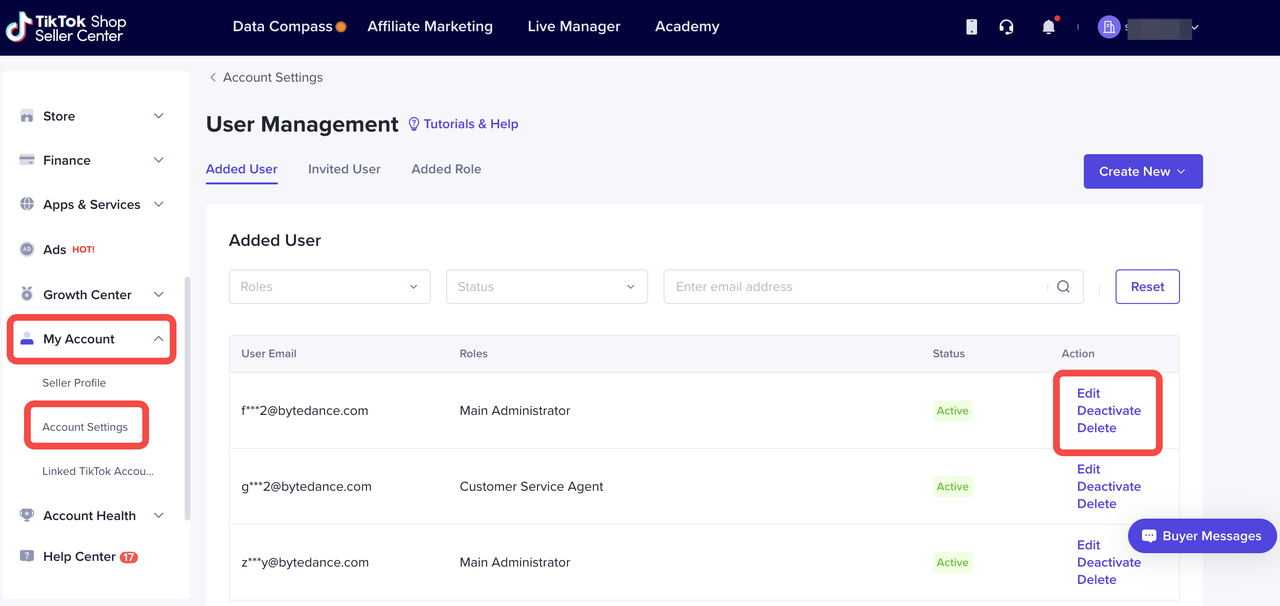The height and width of the screenshot is (606, 1280).
Task: Open the headset support icon
Action: click(x=1007, y=27)
